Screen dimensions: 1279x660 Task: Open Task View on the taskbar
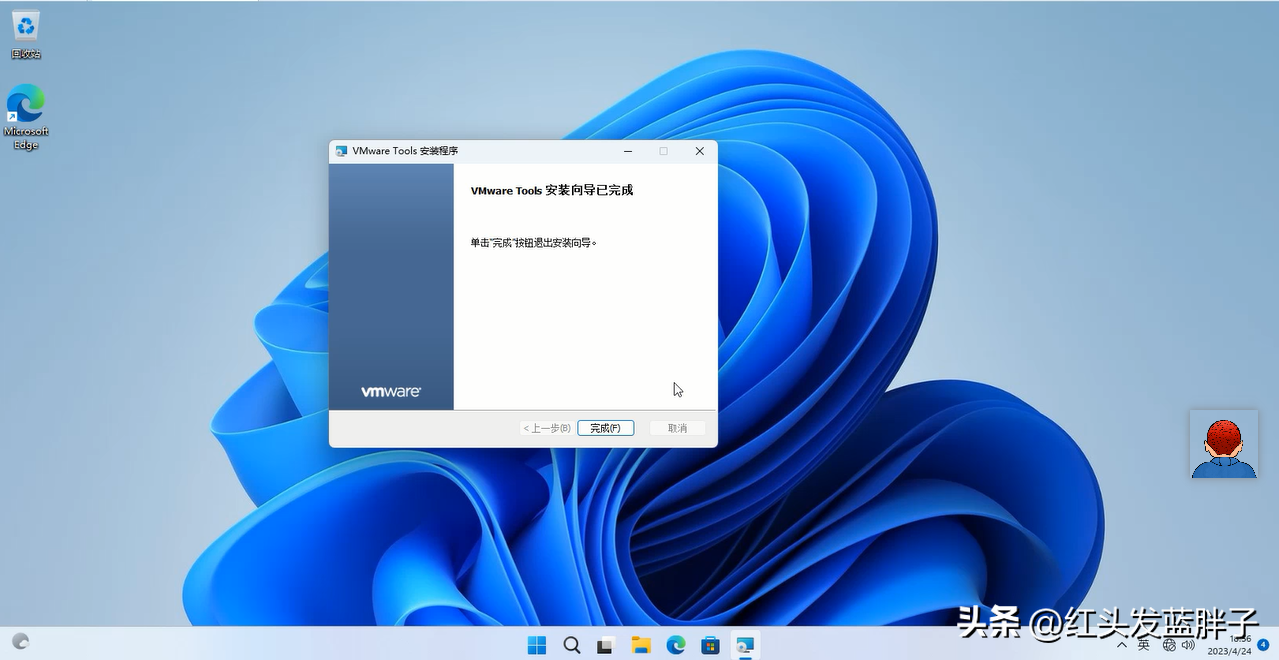point(605,645)
